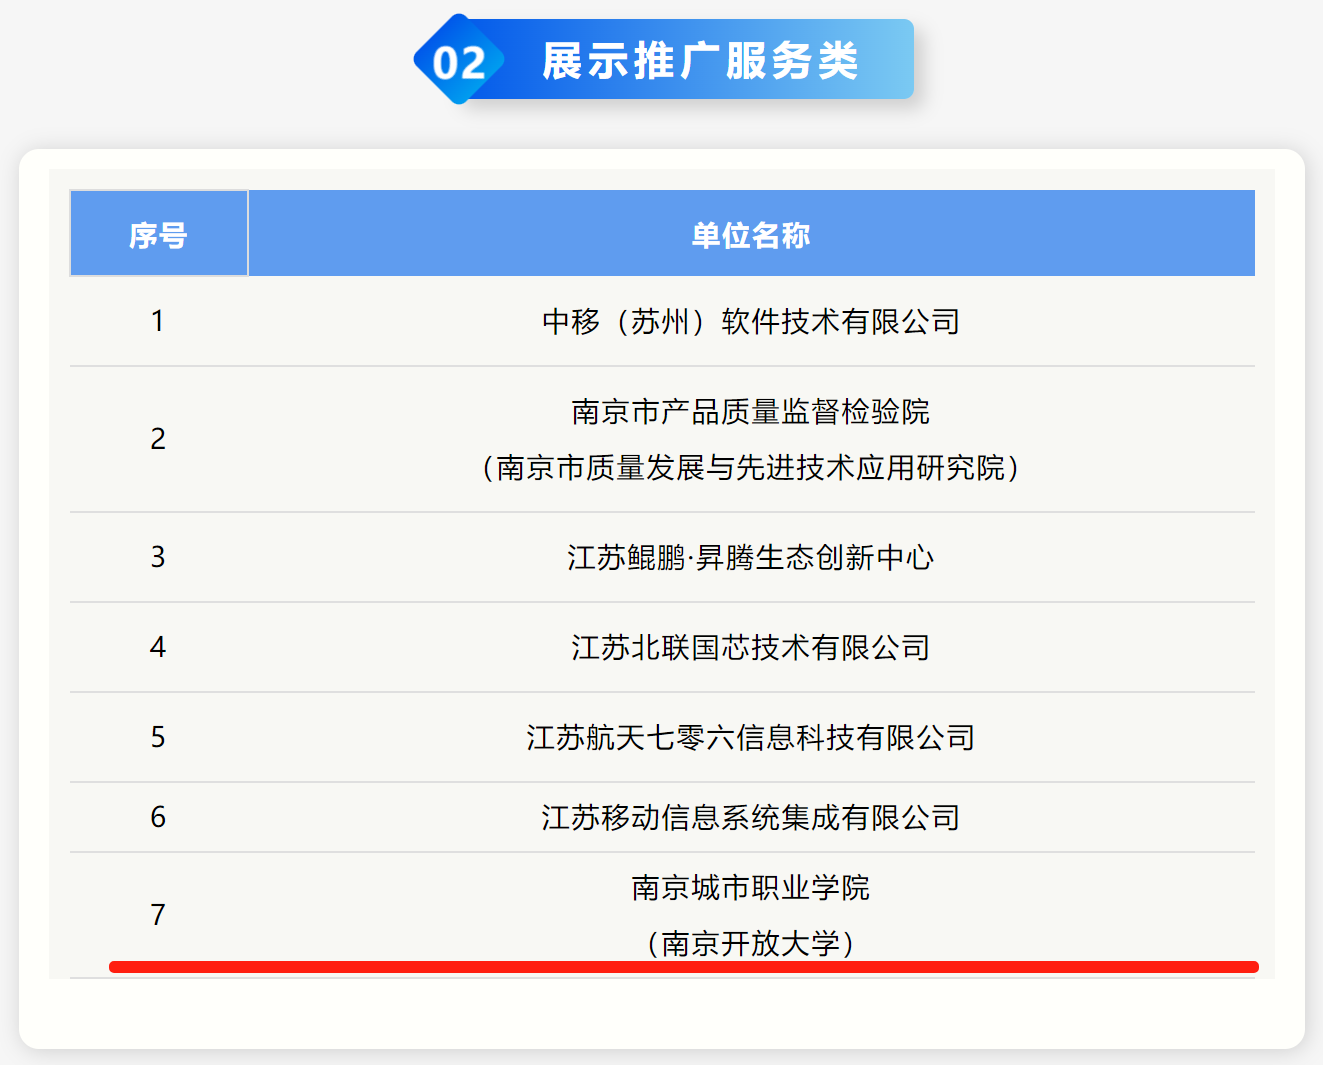Select row number 5 cell
This screenshot has height=1065, width=1323.
(x=158, y=737)
